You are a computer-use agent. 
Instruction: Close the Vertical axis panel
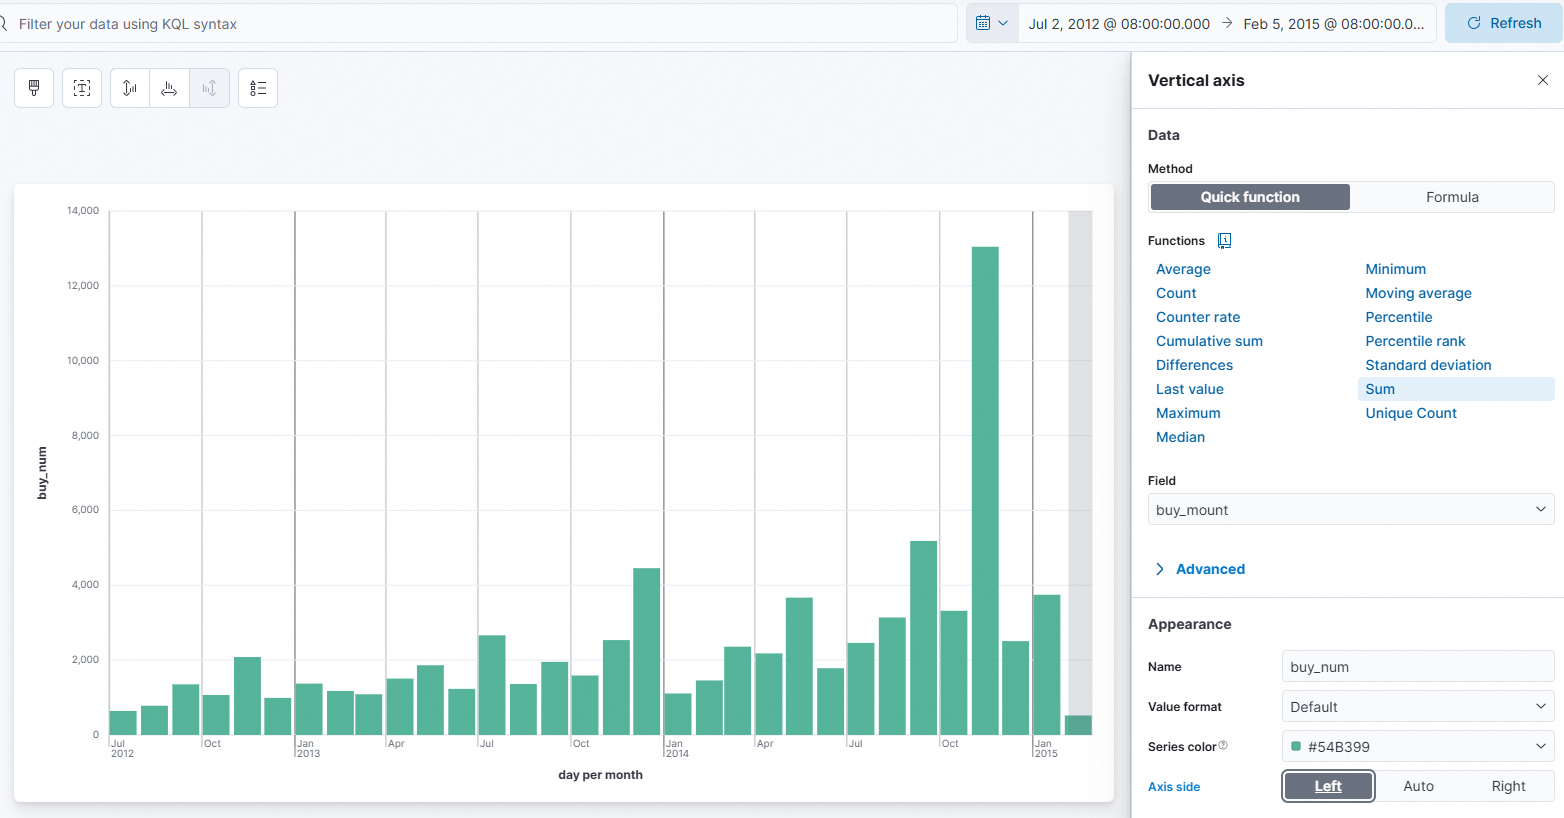click(1542, 80)
